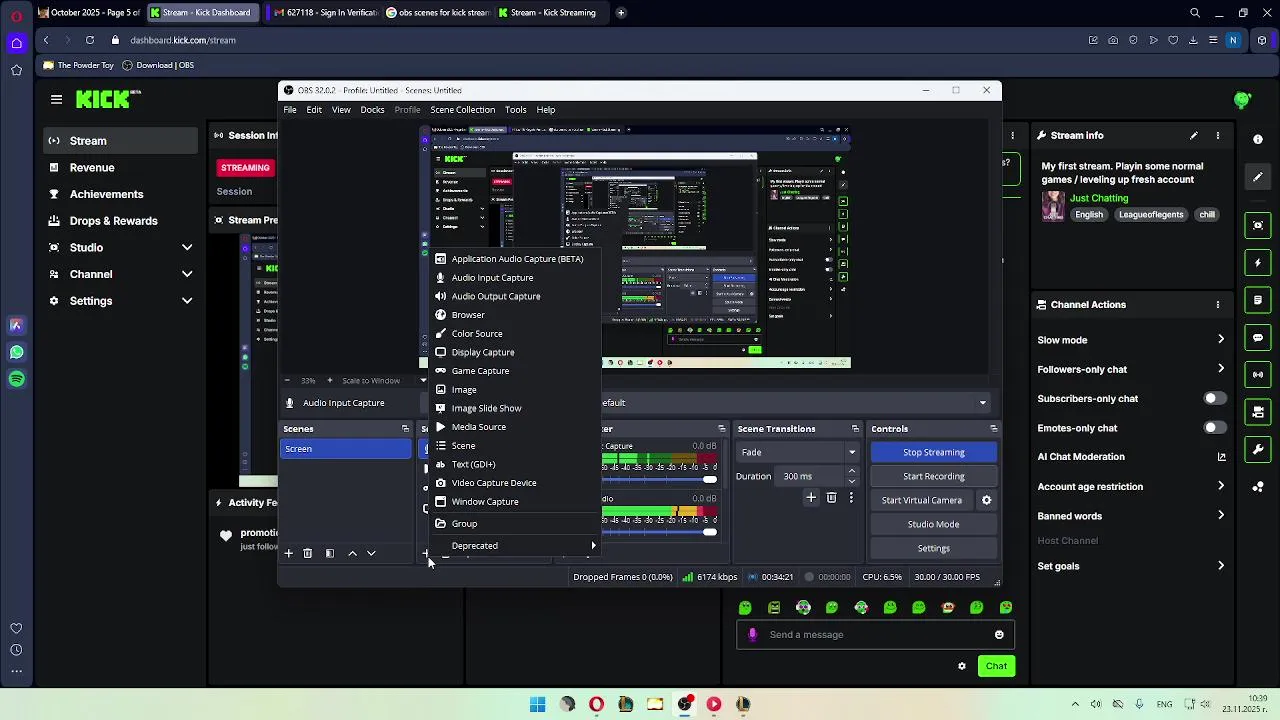This screenshot has width=1280, height=720.
Task: Open OBS Settings from Controls dock
Action: [x=934, y=548]
